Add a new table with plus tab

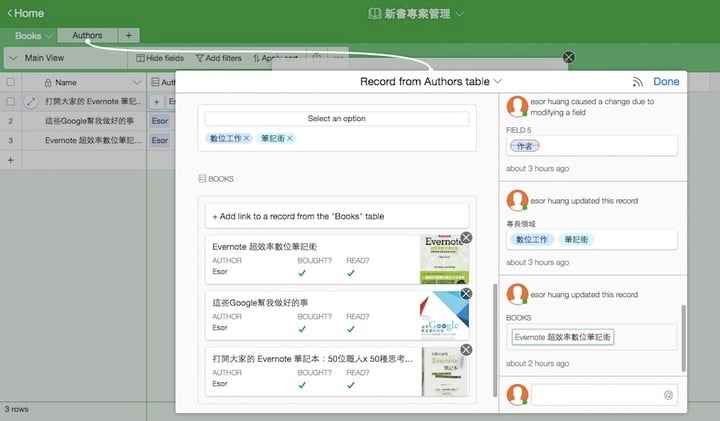pyautogui.click(x=129, y=35)
